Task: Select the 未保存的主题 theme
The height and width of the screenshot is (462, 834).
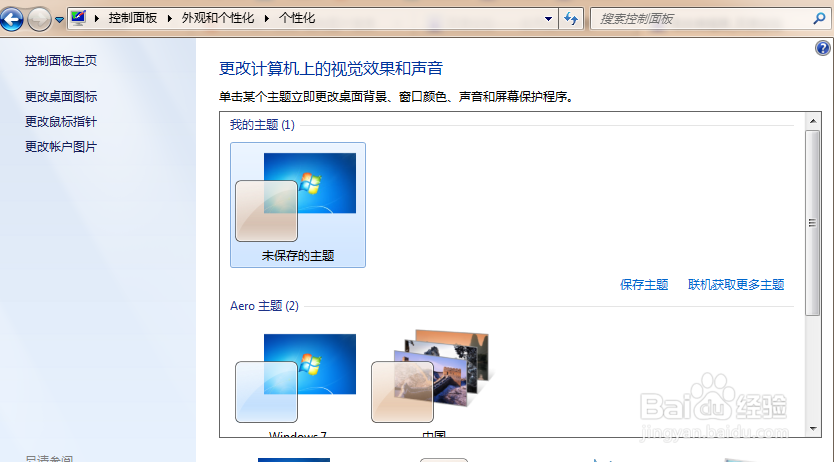Action: coord(298,205)
